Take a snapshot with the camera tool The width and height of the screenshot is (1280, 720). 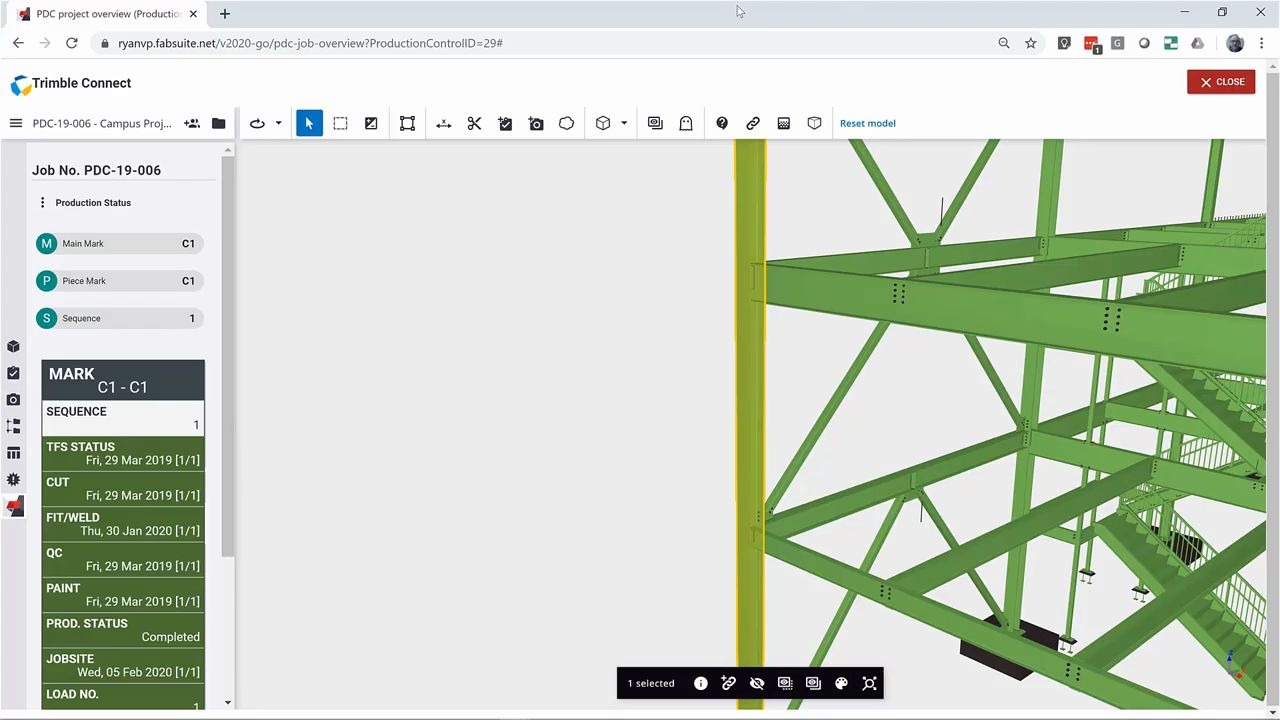536,123
